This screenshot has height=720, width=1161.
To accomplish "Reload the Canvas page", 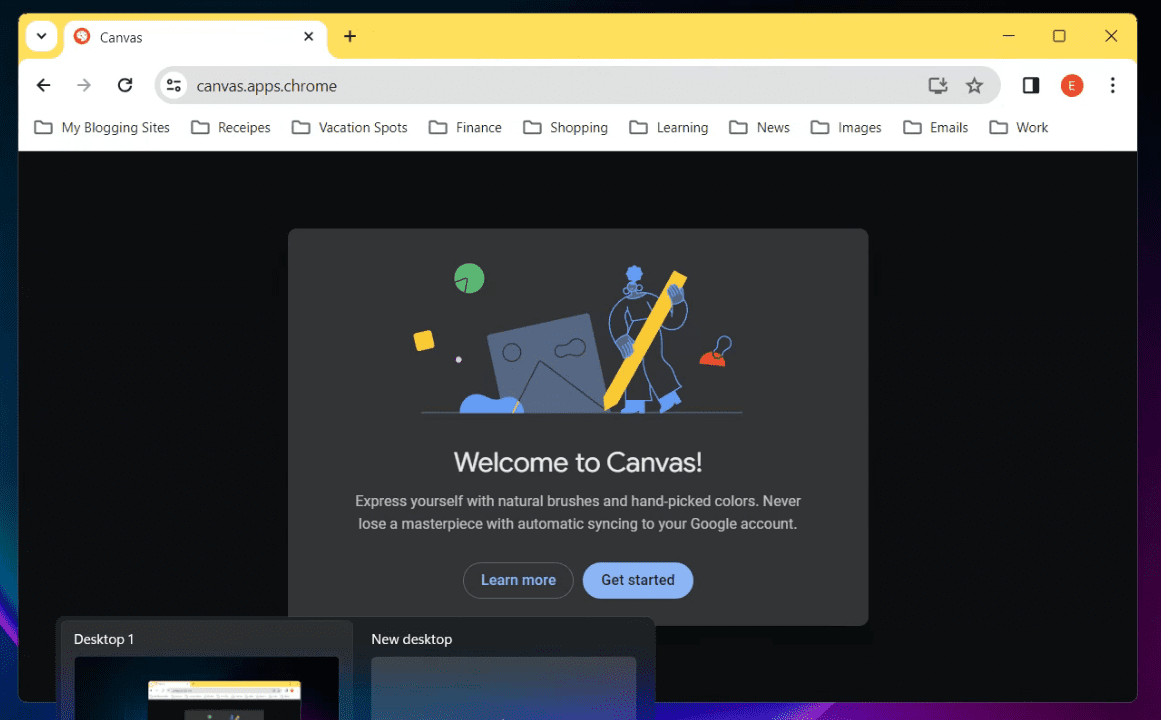I will click(125, 85).
